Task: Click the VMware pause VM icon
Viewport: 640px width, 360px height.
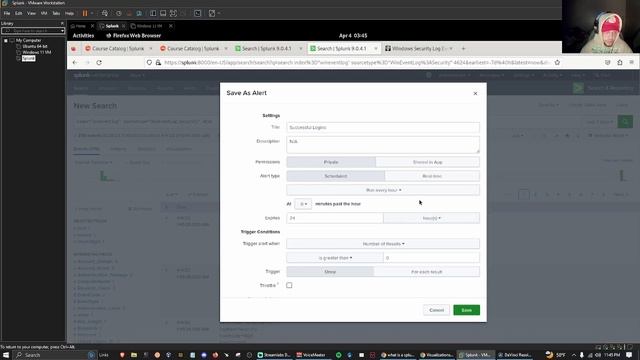Action: click(85, 13)
